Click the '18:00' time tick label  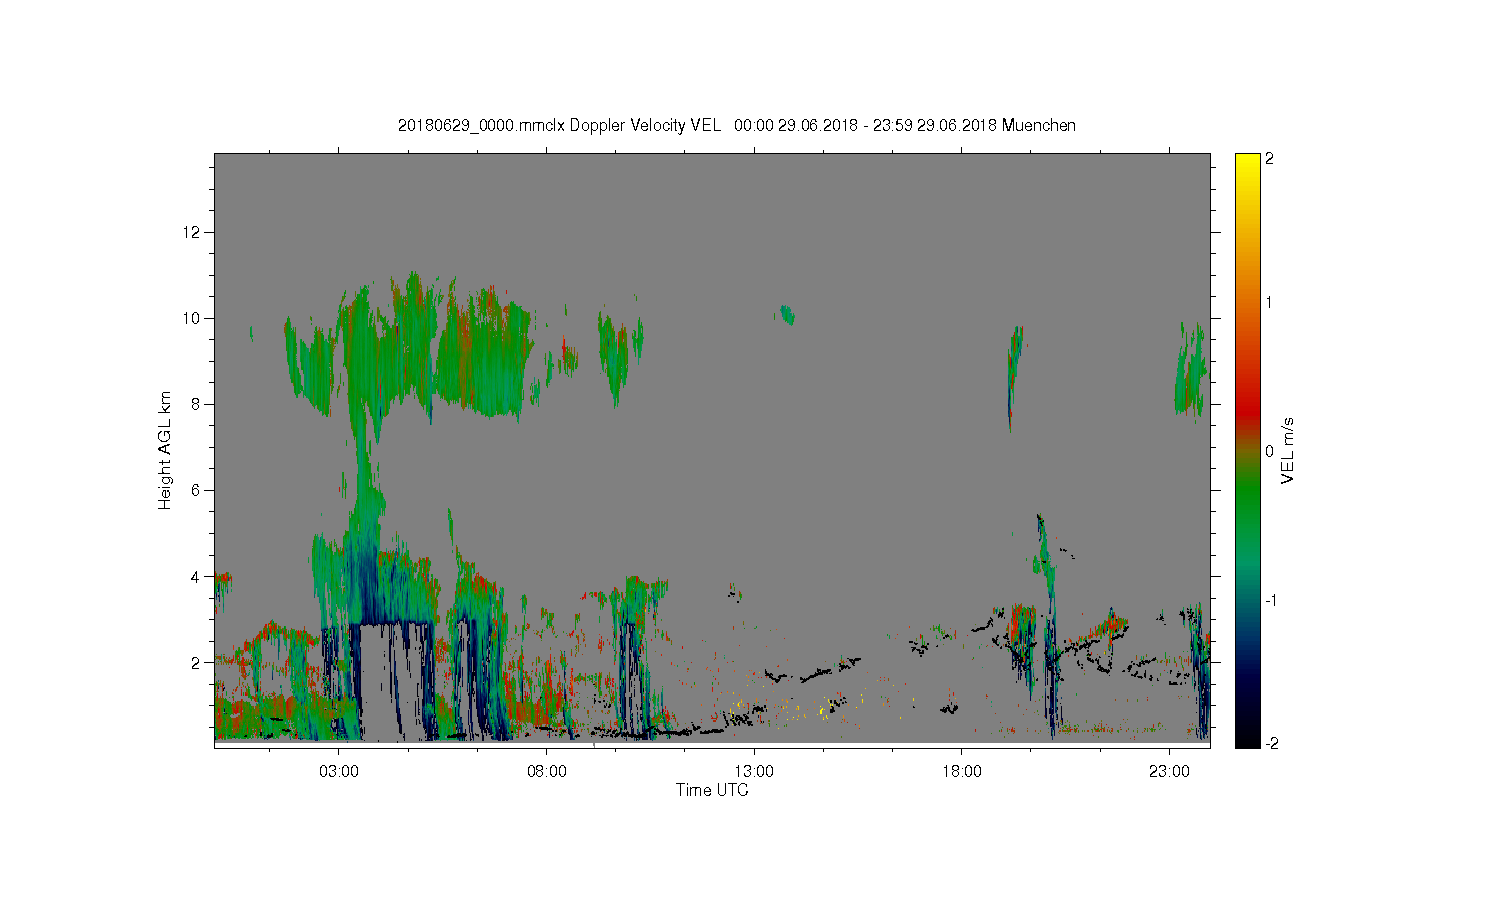(x=961, y=772)
